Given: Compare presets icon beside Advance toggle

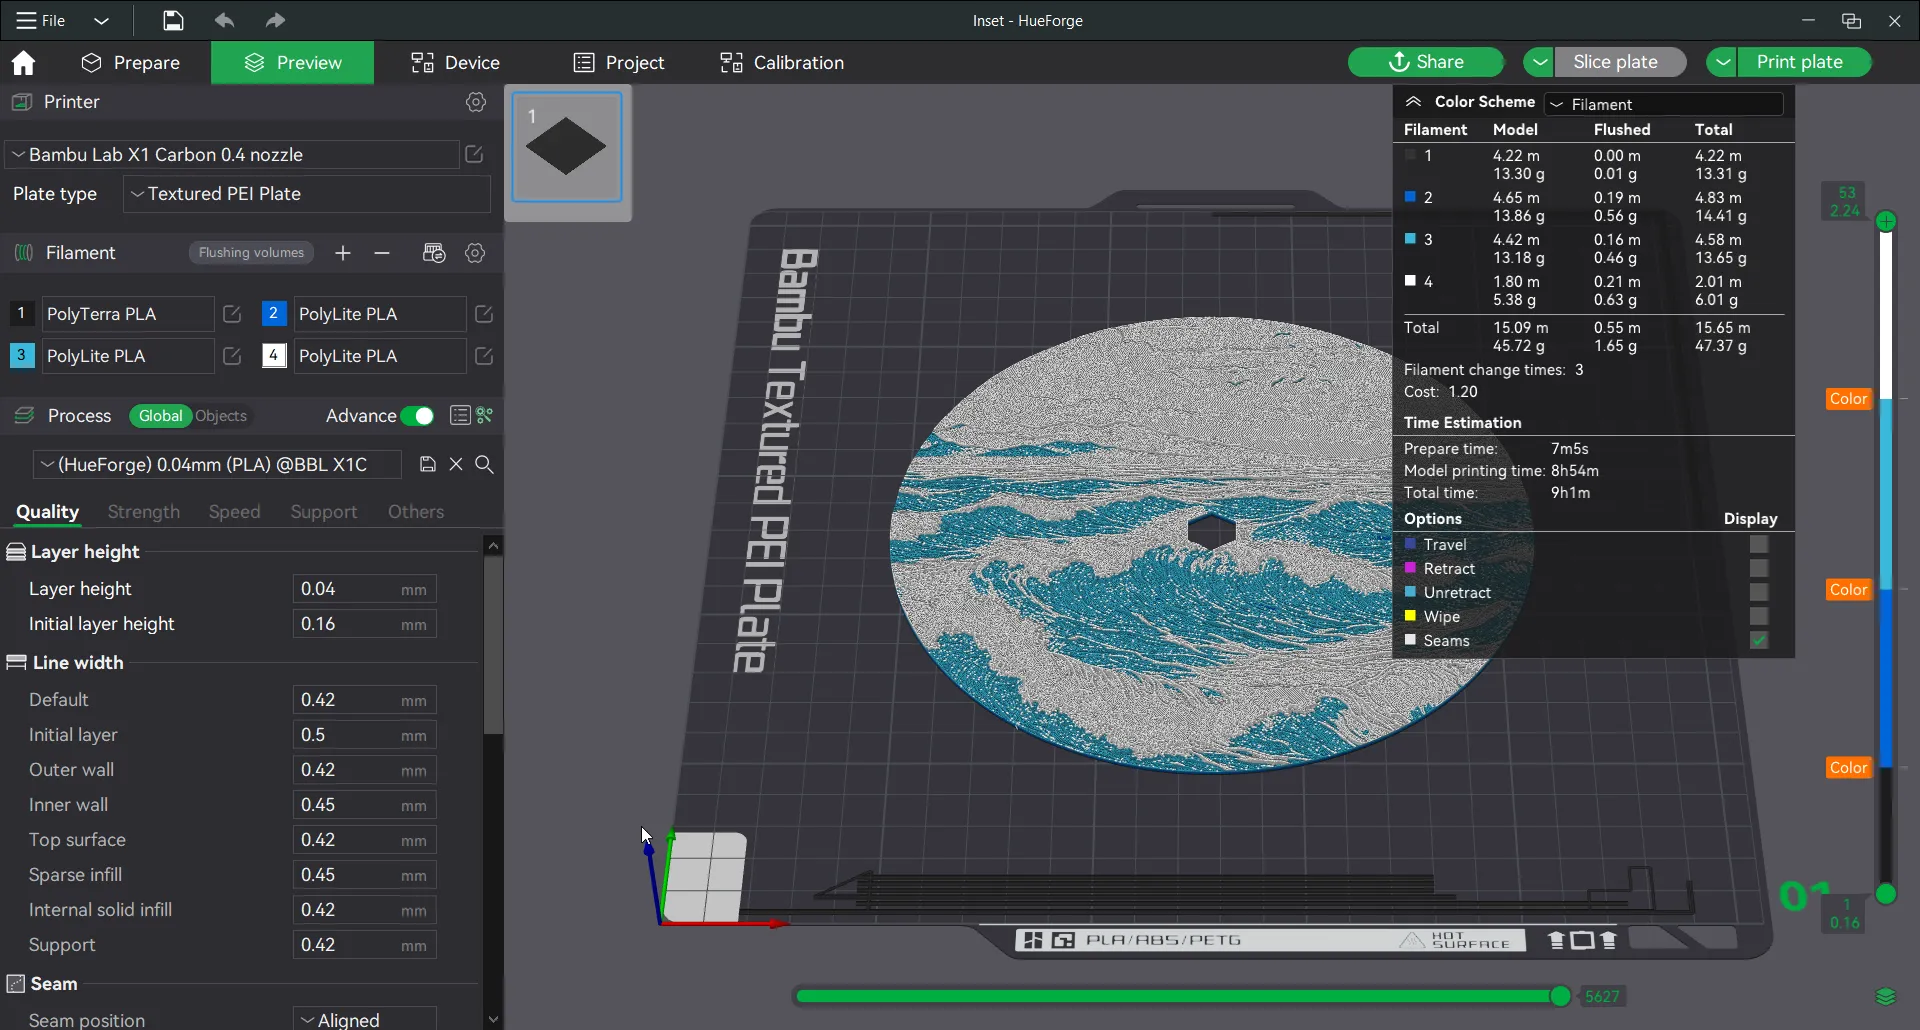Looking at the screenshot, I should tap(485, 416).
